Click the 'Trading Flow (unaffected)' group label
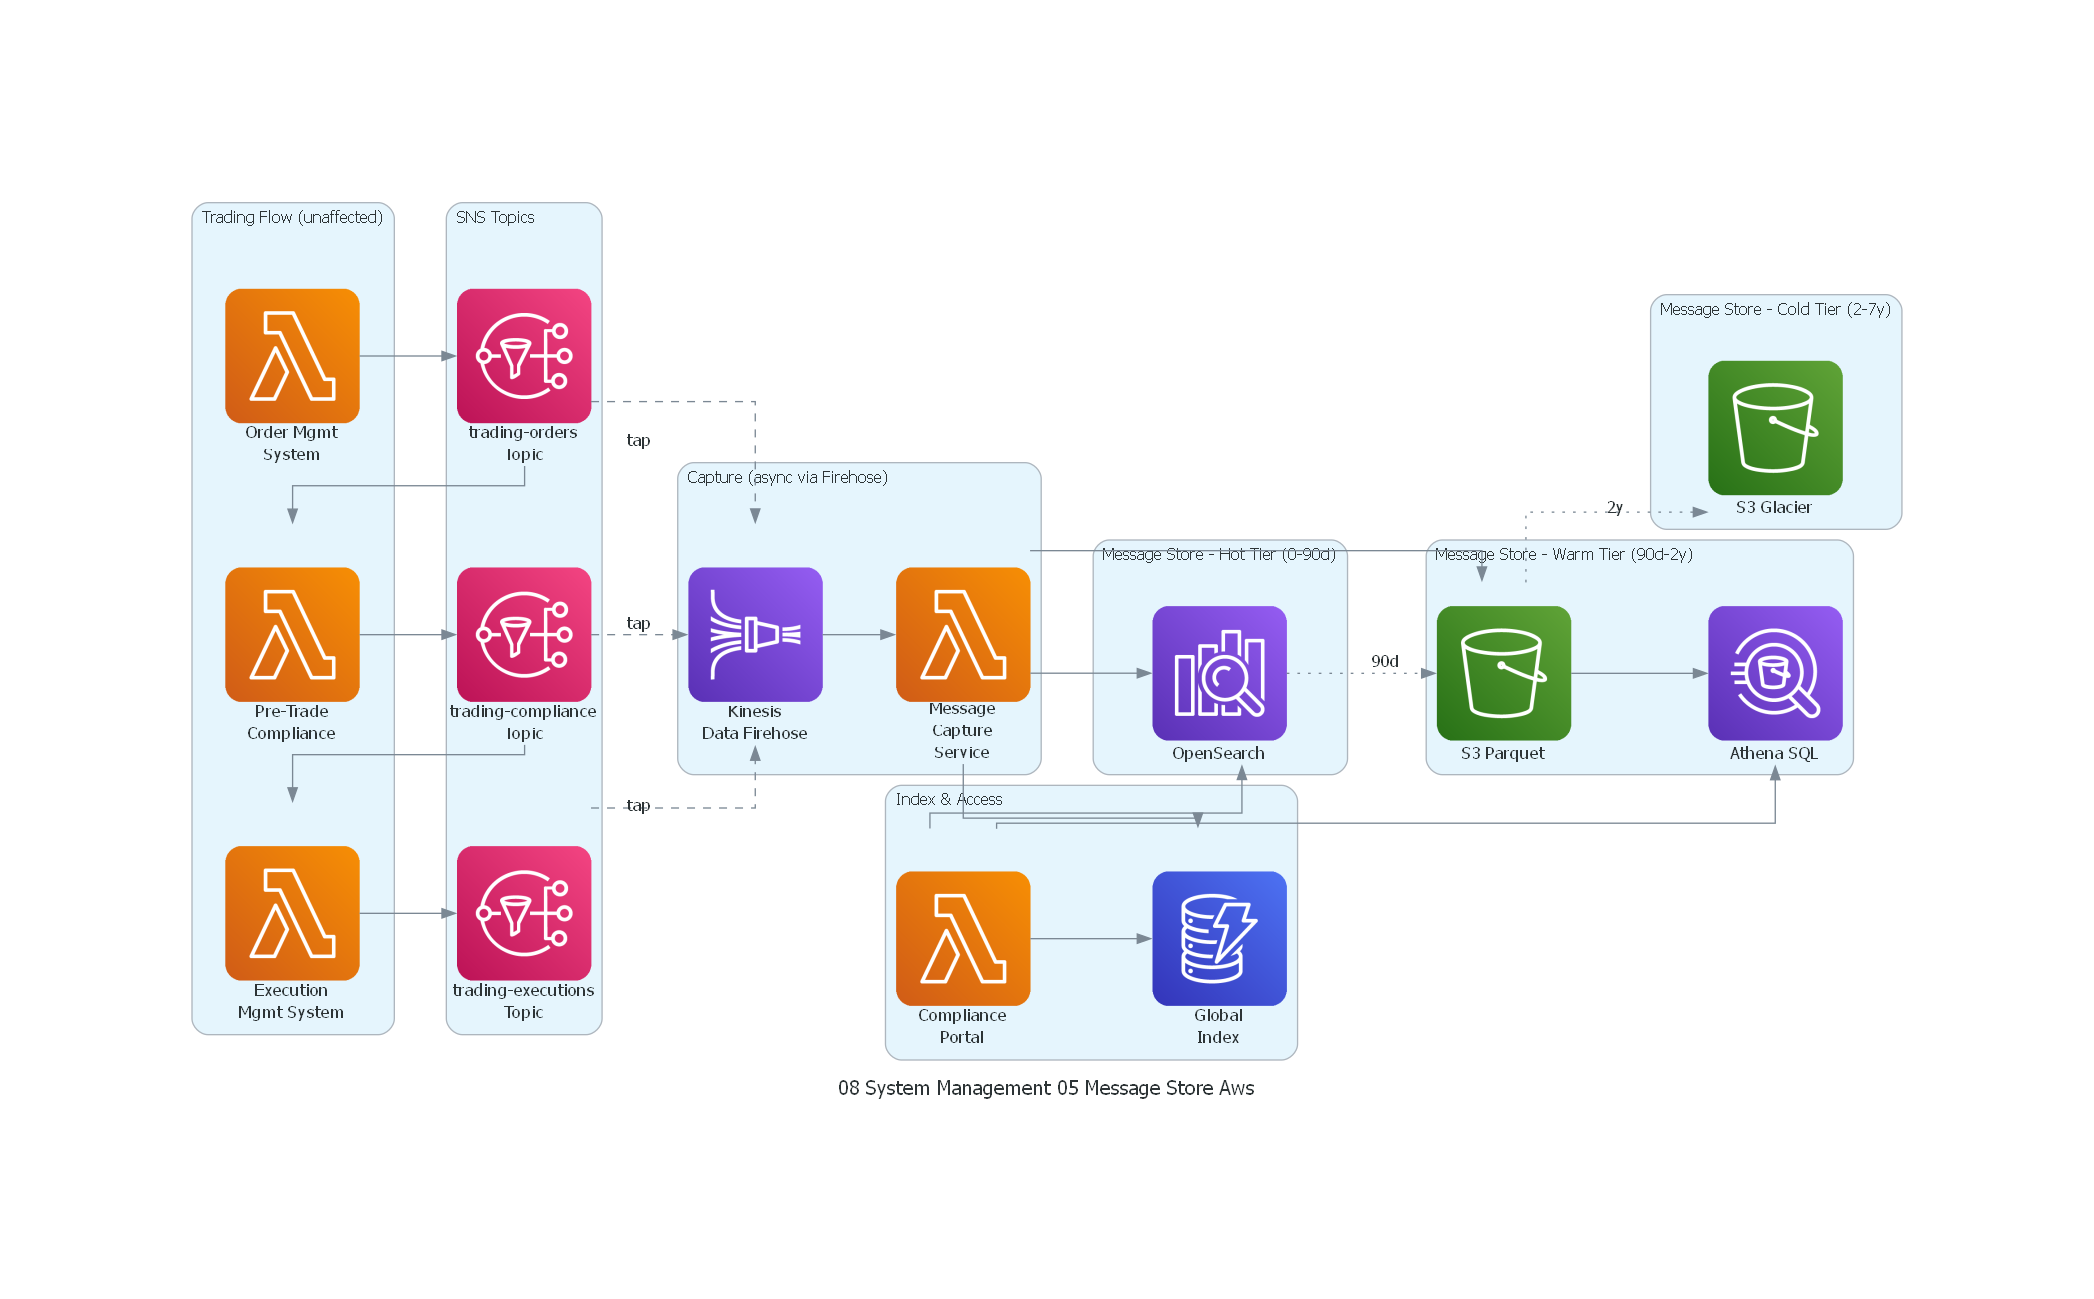The width and height of the screenshot is (2094, 1299). (x=292, y=217)
